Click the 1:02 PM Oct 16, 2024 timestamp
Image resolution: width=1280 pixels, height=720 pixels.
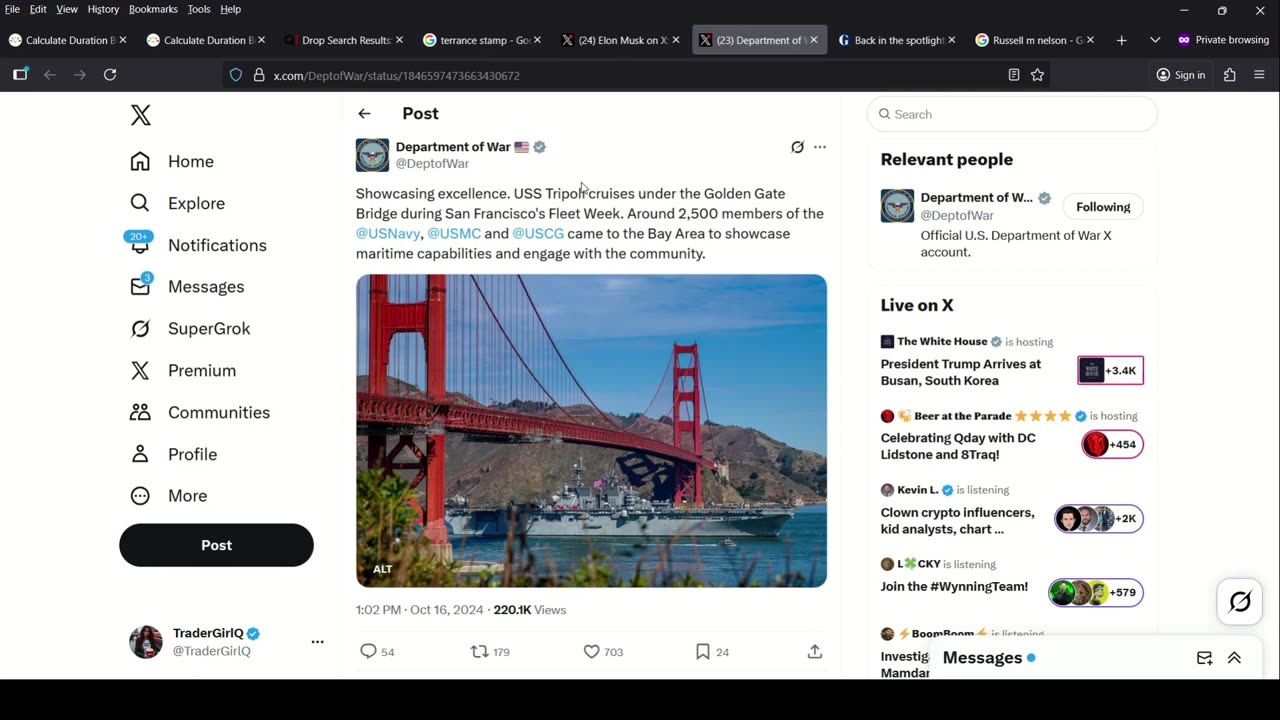point(420,610)
